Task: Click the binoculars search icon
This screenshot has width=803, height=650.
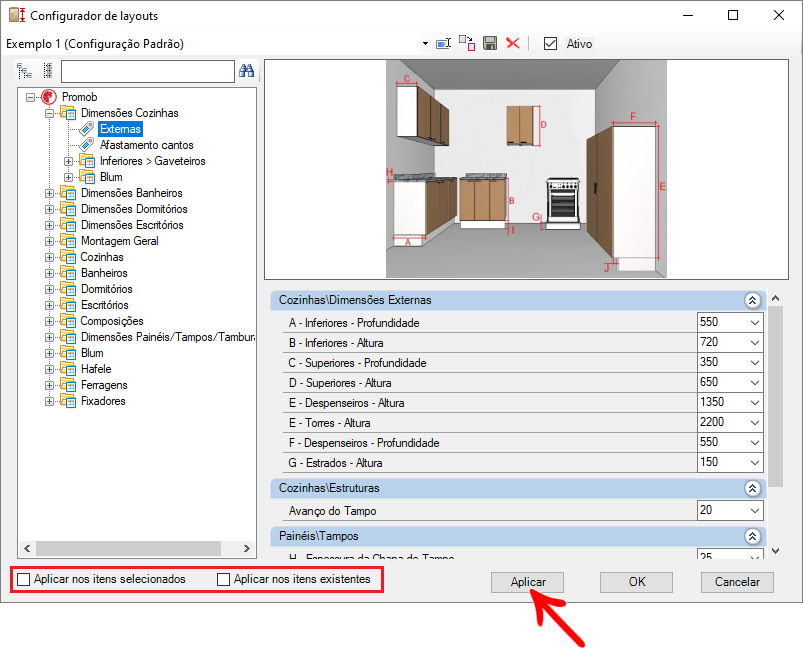Action: [x=247, y=71]
